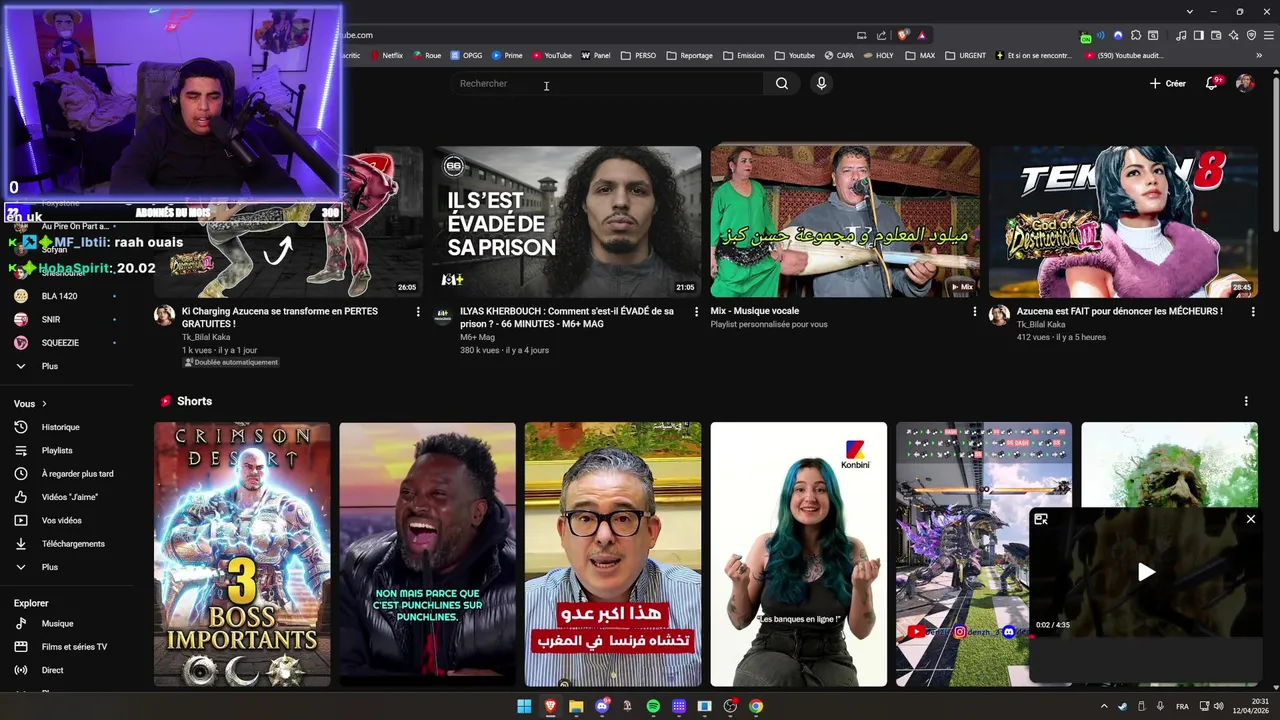Screen dimensions: 1280x720
Task: Open options for Ki Charging Azucena video
Action: click(x=418, y=312)
